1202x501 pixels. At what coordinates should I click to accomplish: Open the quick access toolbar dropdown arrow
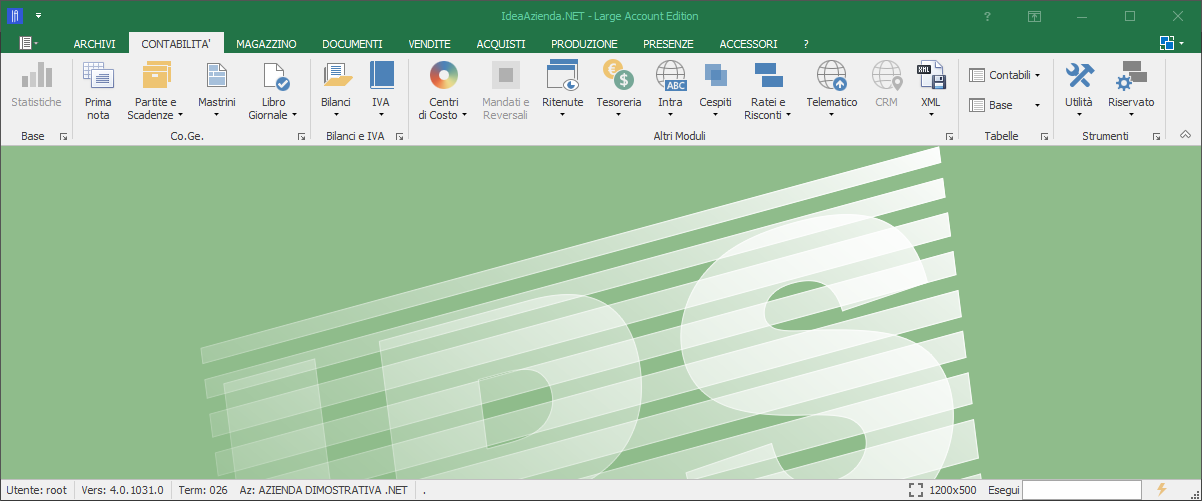pos(38,16)
